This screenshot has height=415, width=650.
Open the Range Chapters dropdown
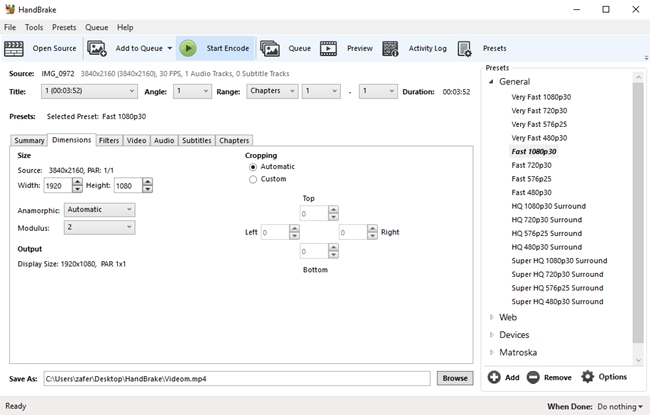(x=272, y=91)
